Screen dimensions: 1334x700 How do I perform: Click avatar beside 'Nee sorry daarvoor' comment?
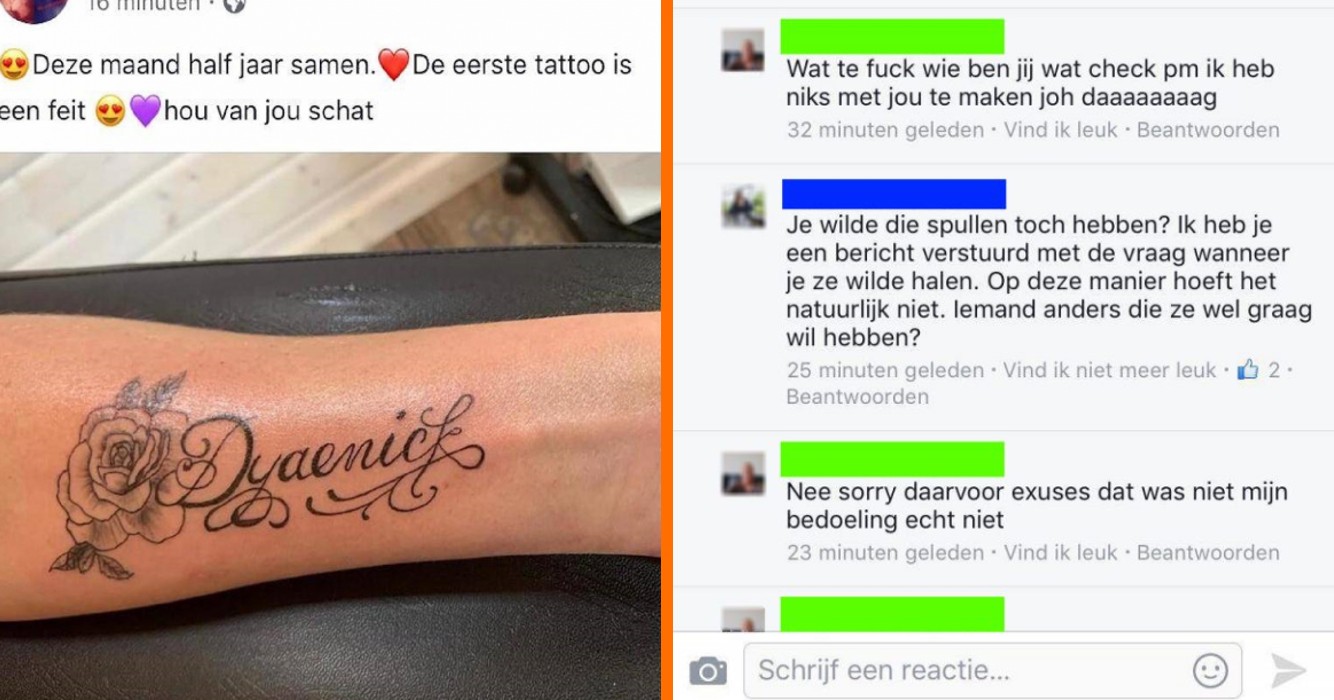pyautogui.click(x=743, y=474)
